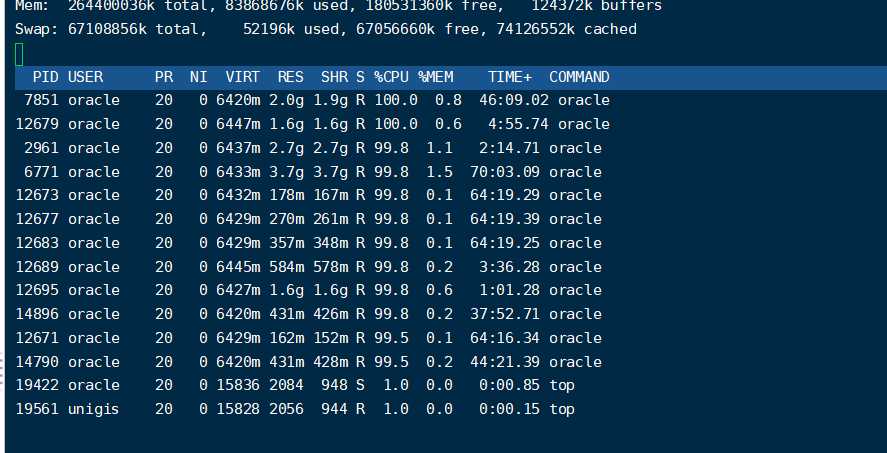Click time value 44:21.39
The width and height of the screenshot is (887, 453).
(x=505, y=362)
